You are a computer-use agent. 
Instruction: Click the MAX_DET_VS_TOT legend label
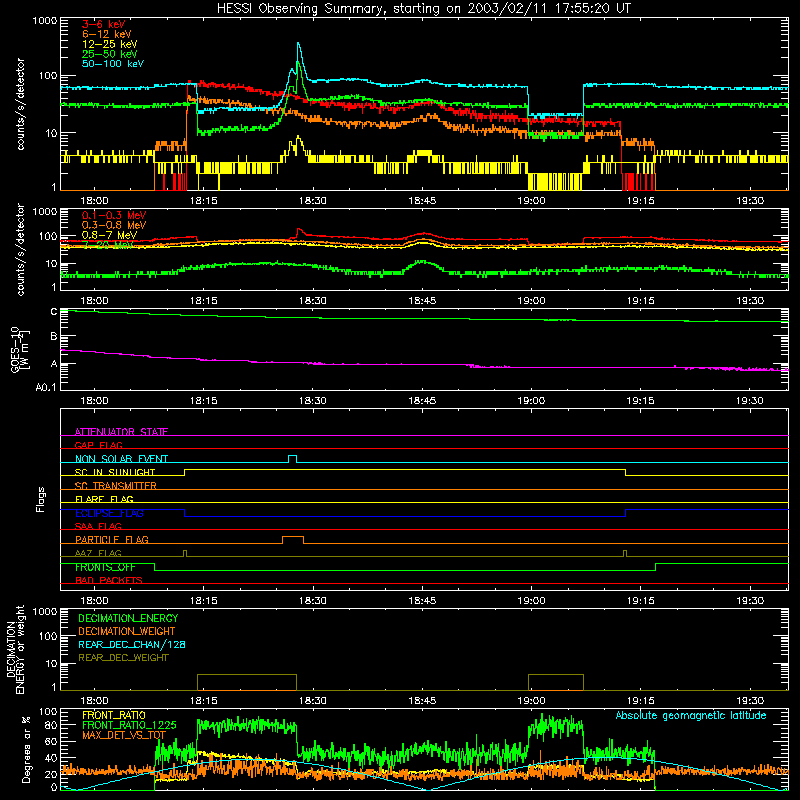(124, 735)
